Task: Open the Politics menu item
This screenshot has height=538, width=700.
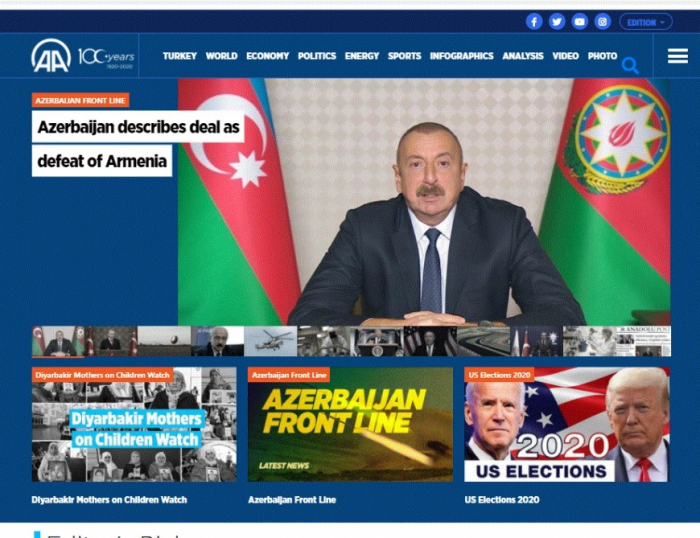Action: pyautogui.click(x=317, y=56)
